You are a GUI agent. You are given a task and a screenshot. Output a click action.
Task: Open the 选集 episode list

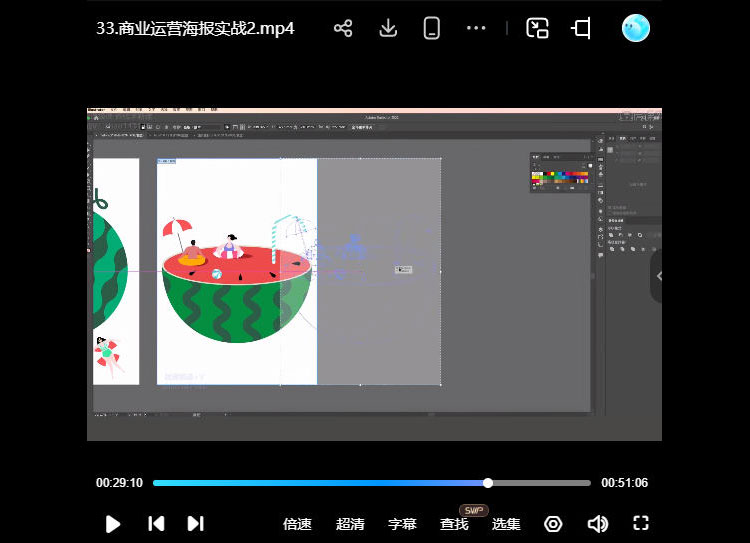point(506,524)
